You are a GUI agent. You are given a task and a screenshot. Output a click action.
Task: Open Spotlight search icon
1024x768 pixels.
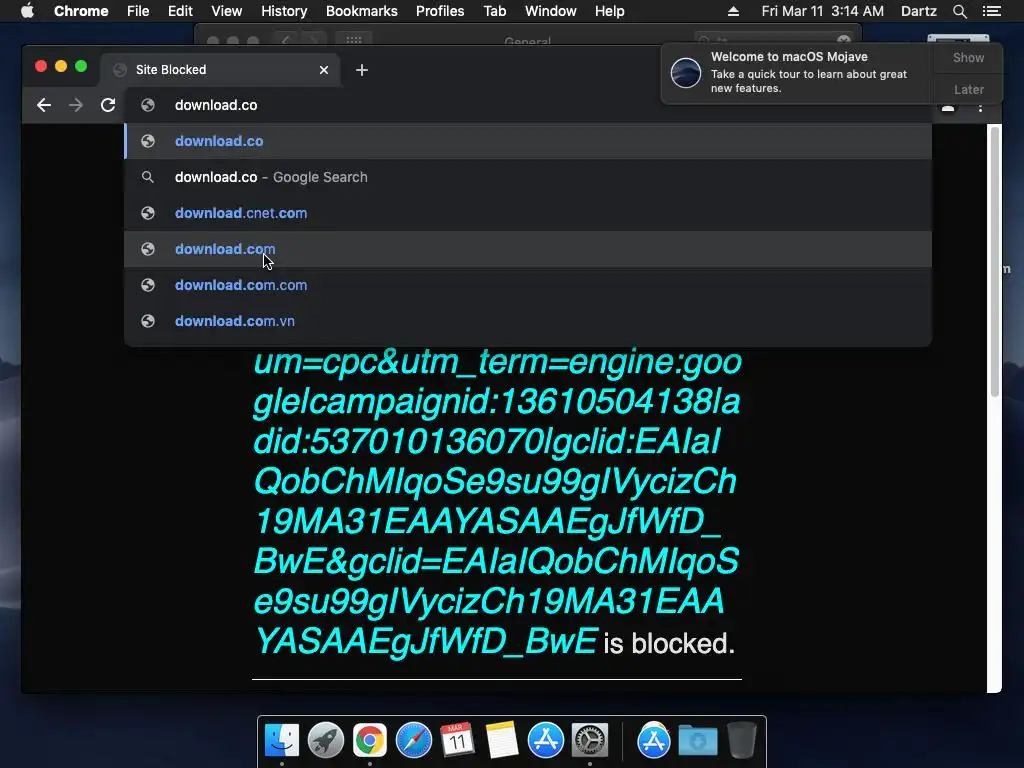click(959, 11)
